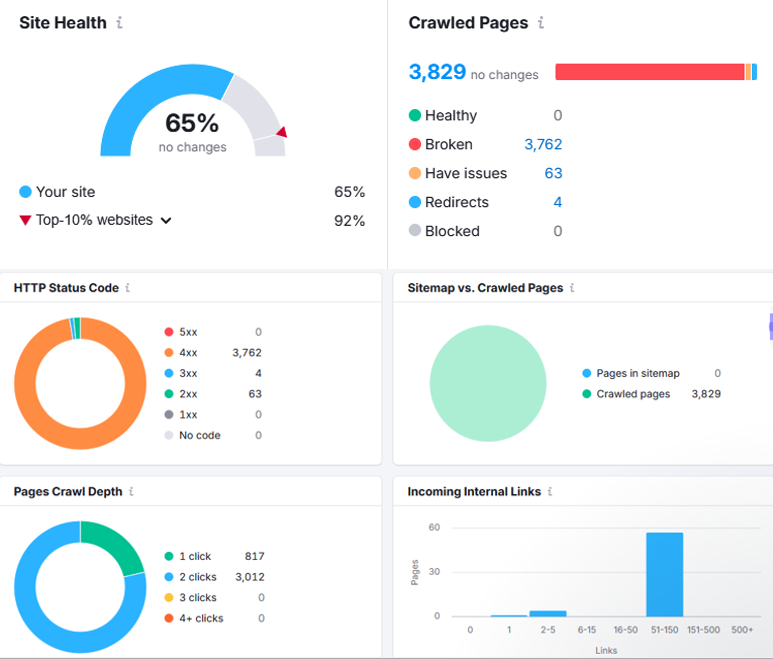Select the 51-150 links bar in chart
Screen dimensions: 773x659
pos(664,575)
